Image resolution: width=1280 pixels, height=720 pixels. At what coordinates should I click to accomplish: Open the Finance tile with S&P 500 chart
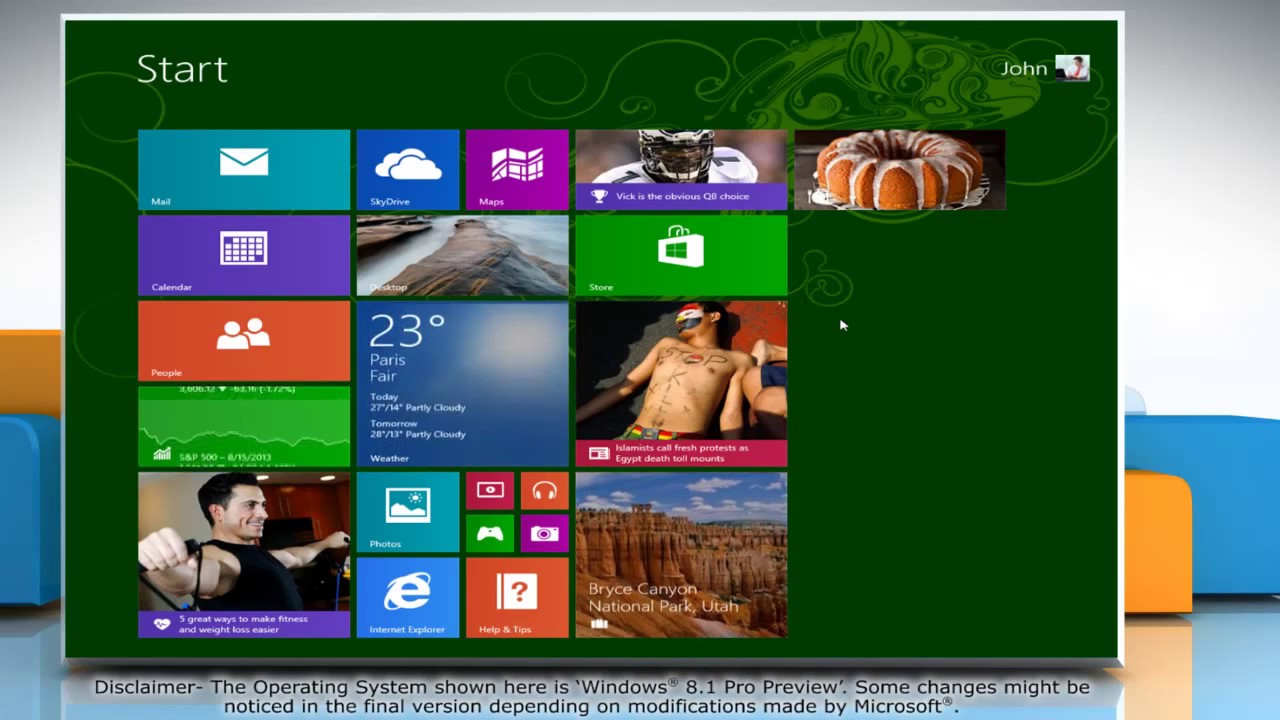coord(244,427)
